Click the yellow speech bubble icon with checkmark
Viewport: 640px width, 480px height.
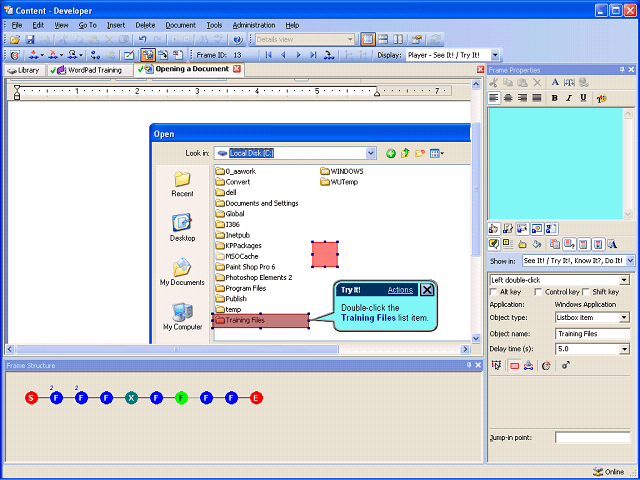point(494,244)
